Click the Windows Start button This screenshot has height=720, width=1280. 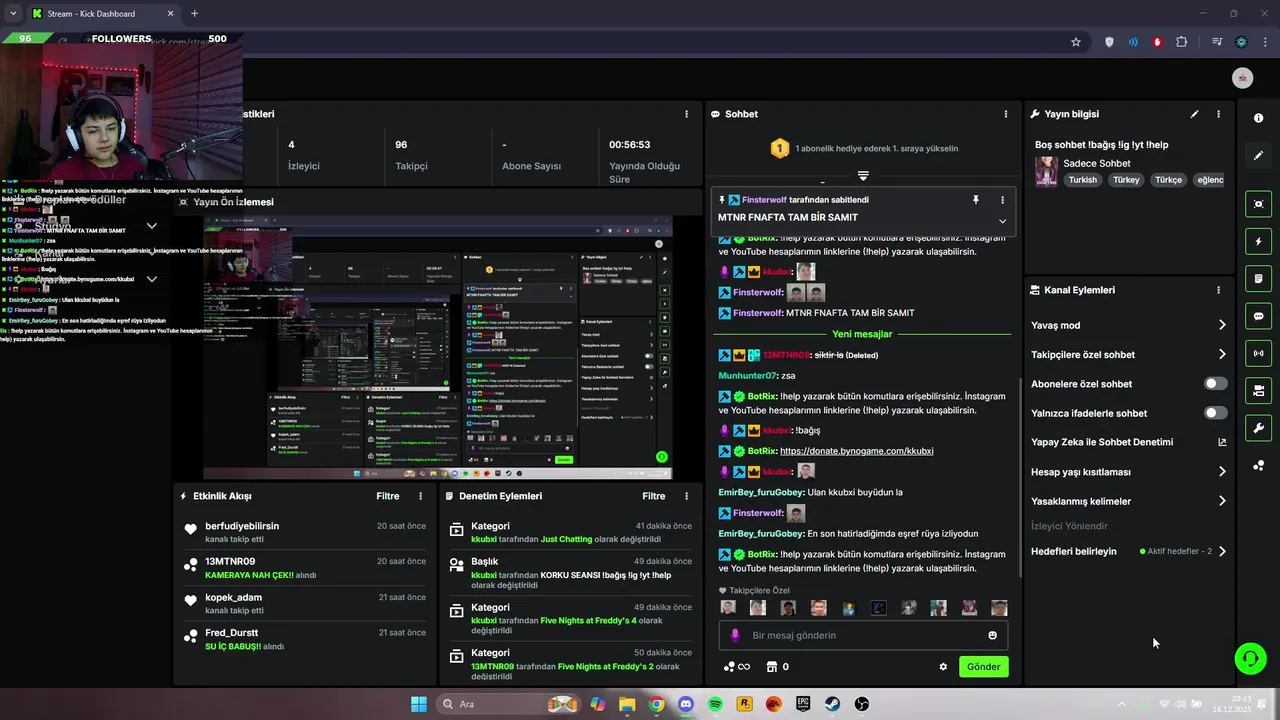pos(419,704)
